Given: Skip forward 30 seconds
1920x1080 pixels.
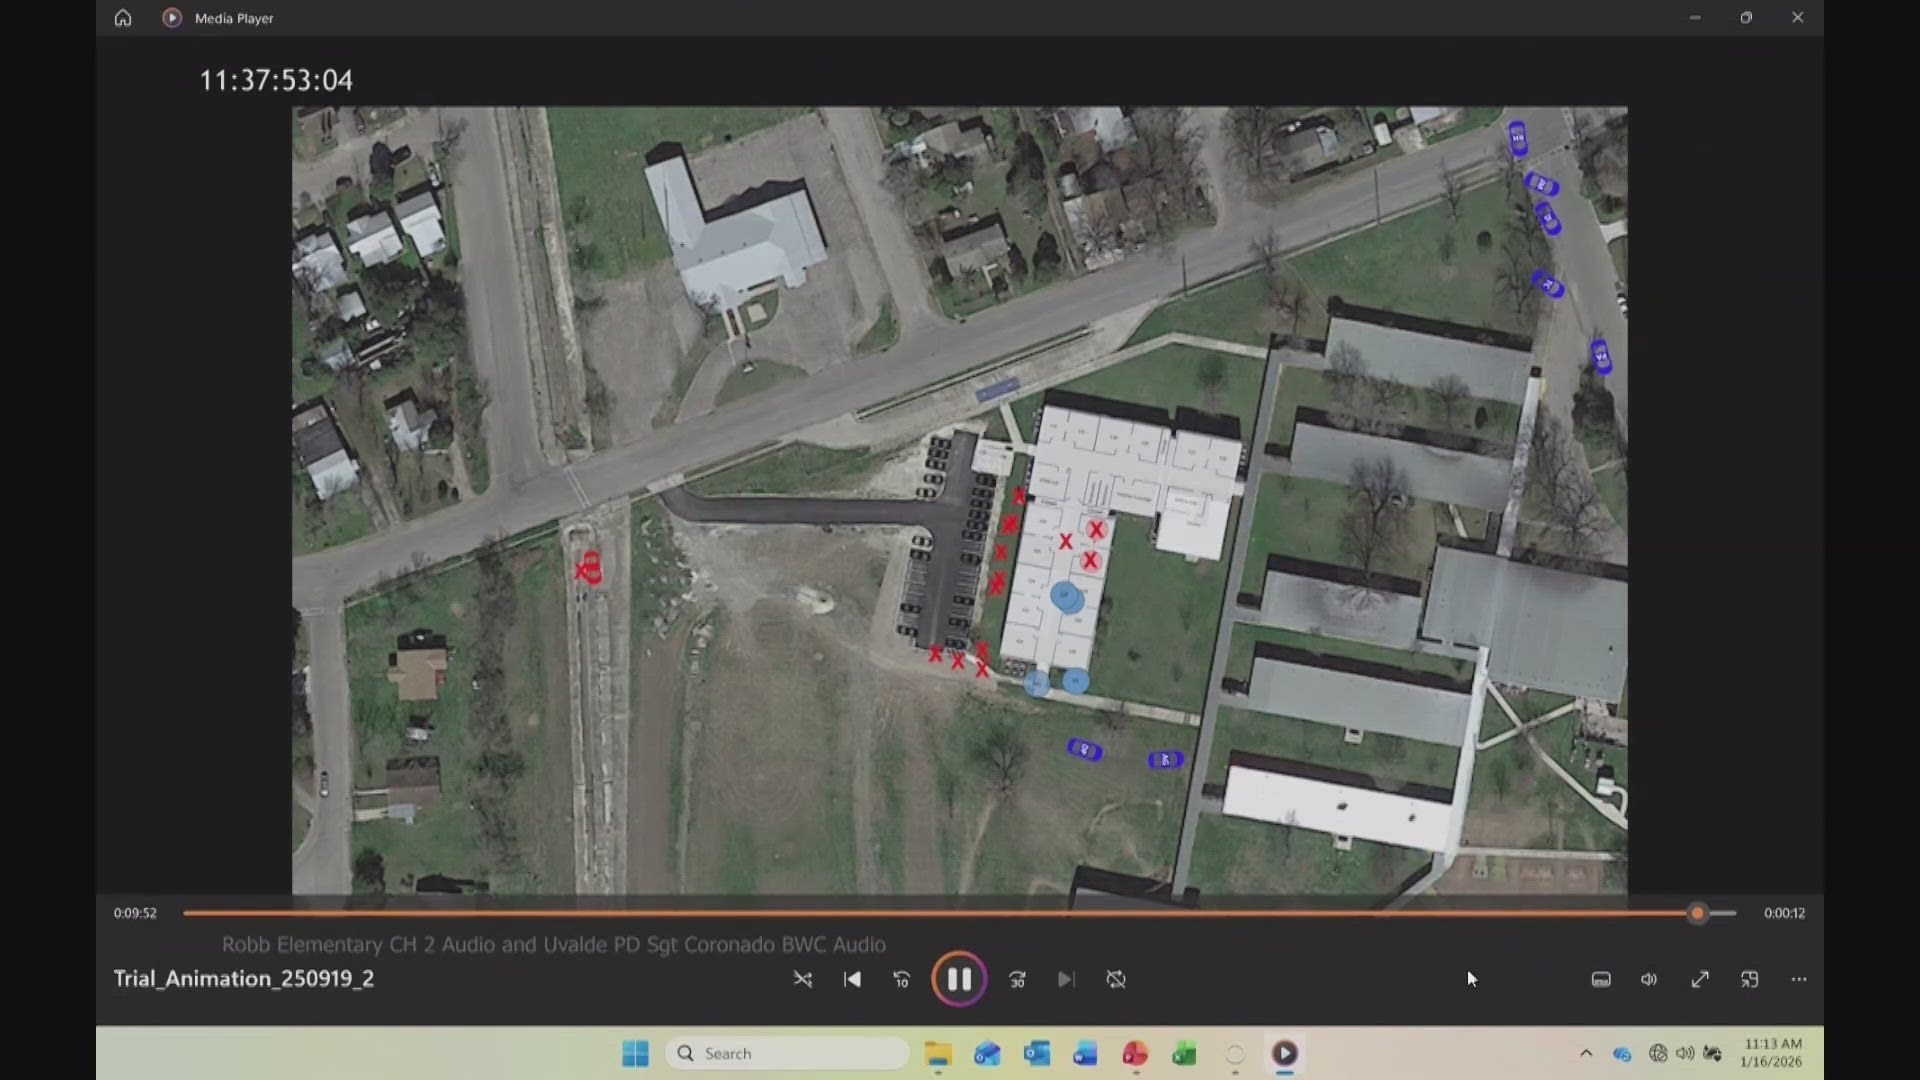Looking at the screenshot, I should point(1017,979).
